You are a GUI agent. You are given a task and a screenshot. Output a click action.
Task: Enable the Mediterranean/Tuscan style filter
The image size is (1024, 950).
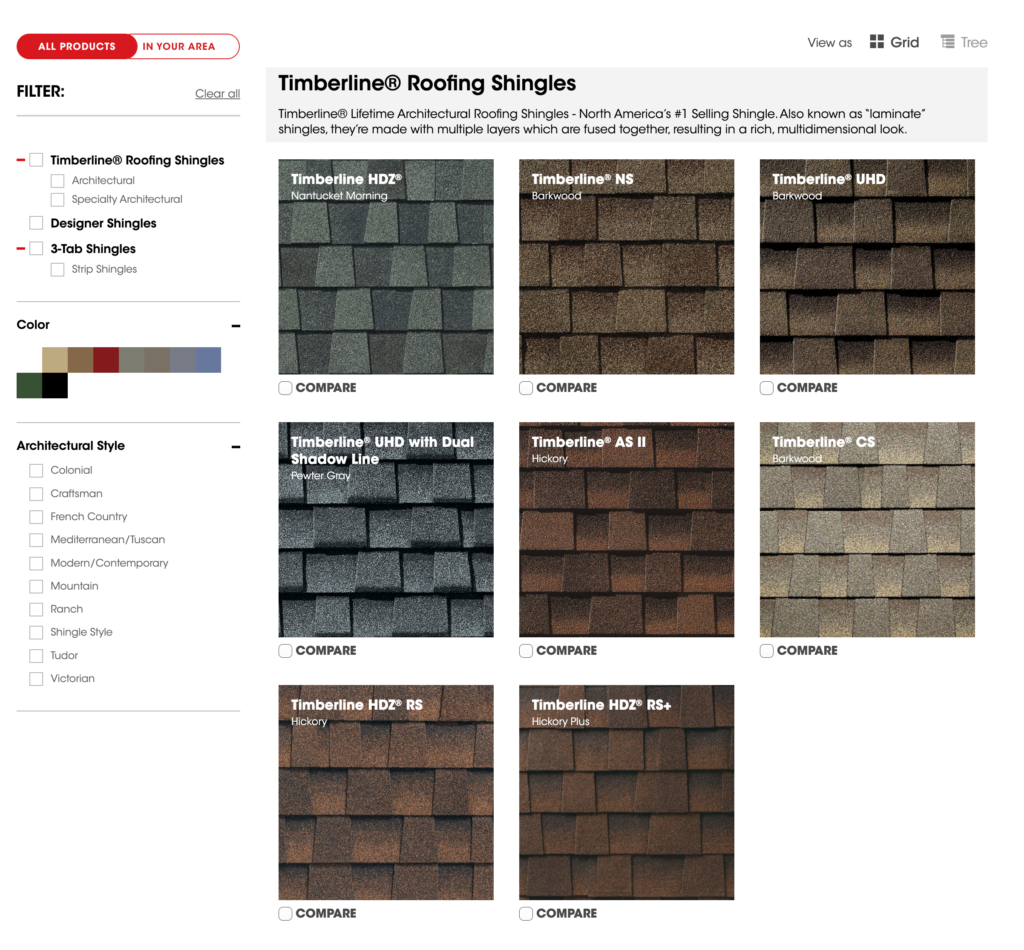[x=36, y=540]
